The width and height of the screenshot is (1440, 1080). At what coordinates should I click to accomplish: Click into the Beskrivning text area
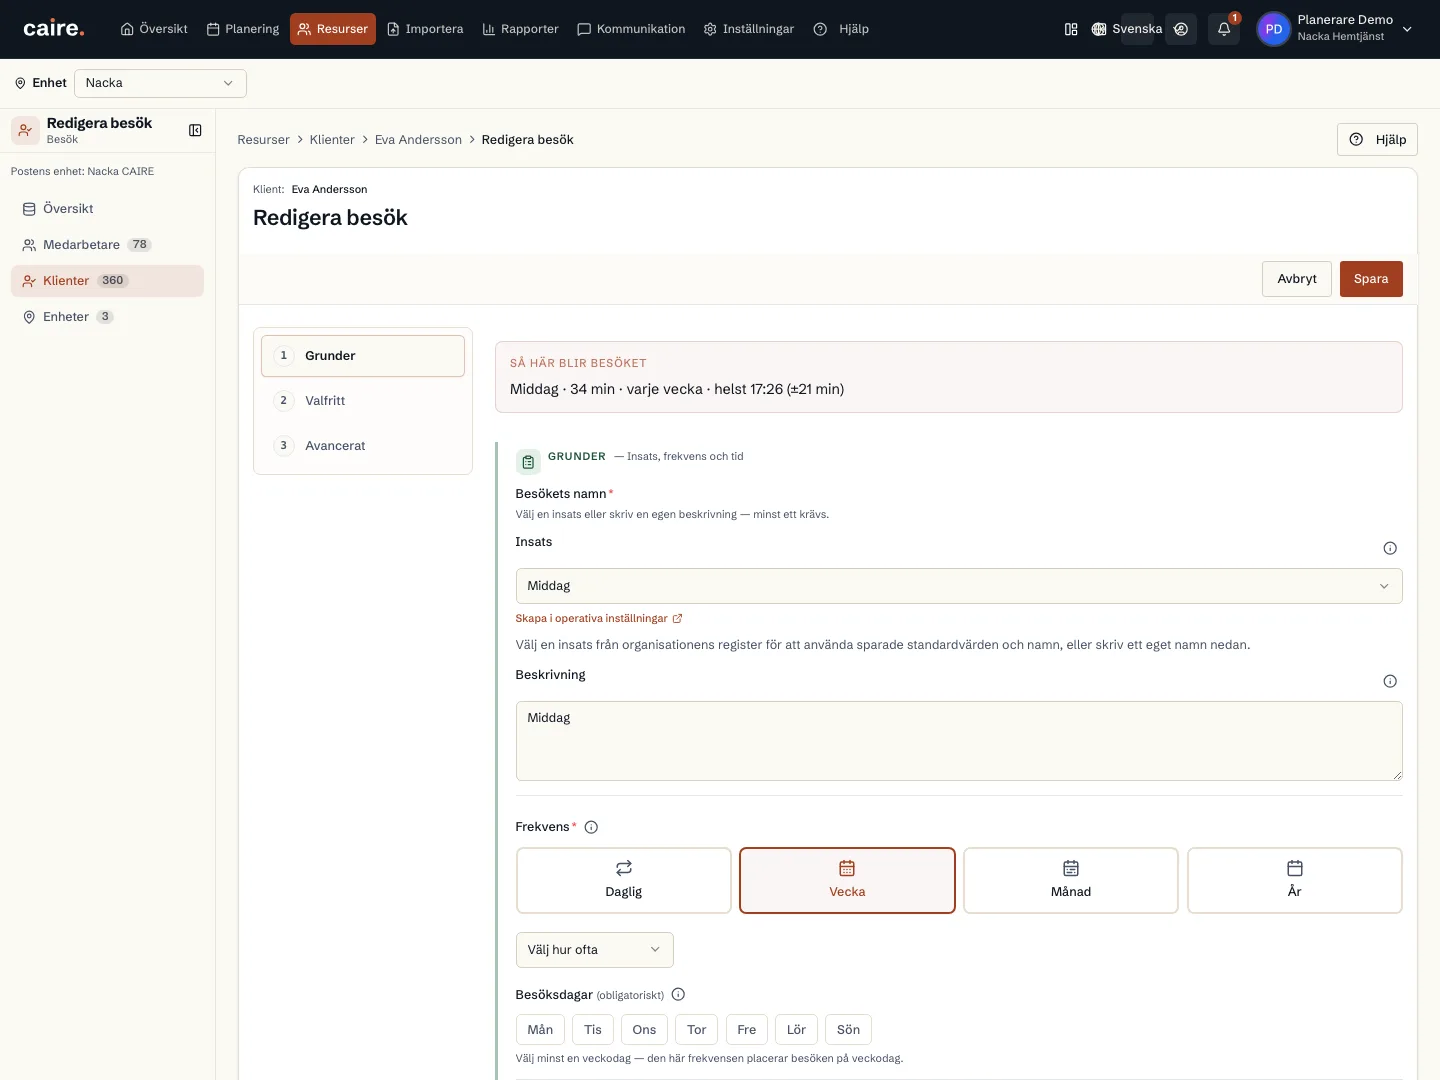pyautogui.click(x=959, y=741)
